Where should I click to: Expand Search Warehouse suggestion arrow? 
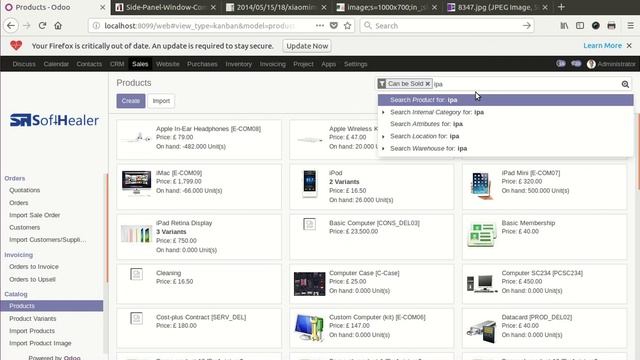pos(383,149)
